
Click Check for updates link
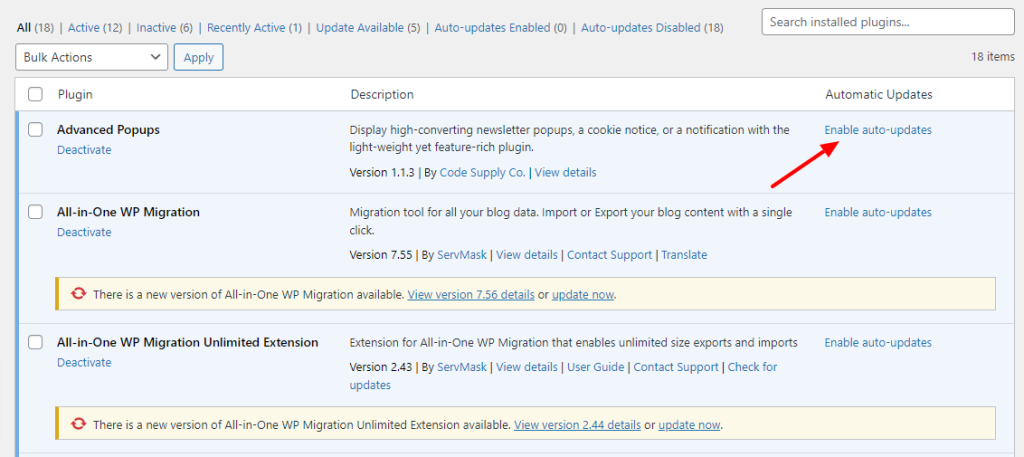[x=752, y=367]
